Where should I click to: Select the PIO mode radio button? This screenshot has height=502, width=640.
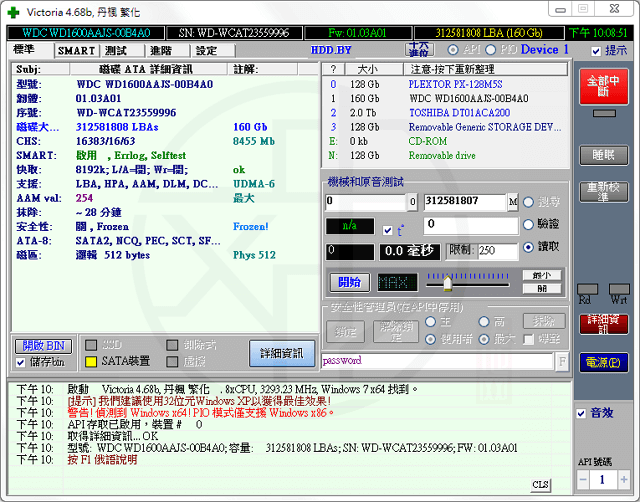click(x=491, y=50)
